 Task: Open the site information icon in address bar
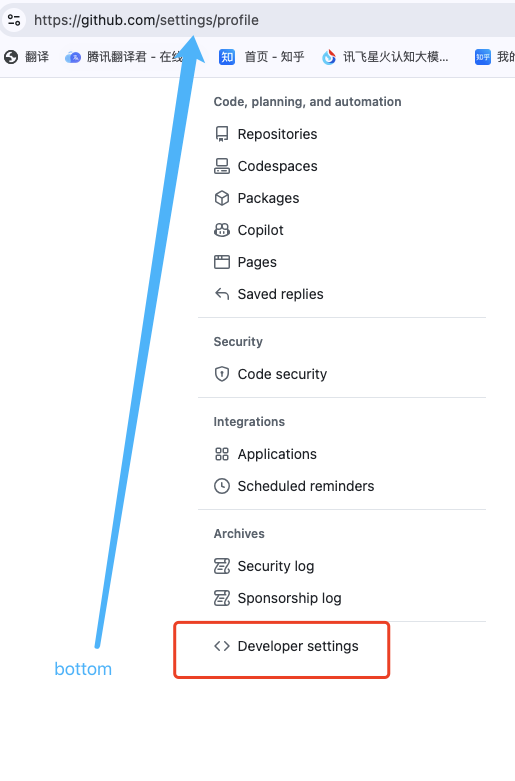[14, 20]
